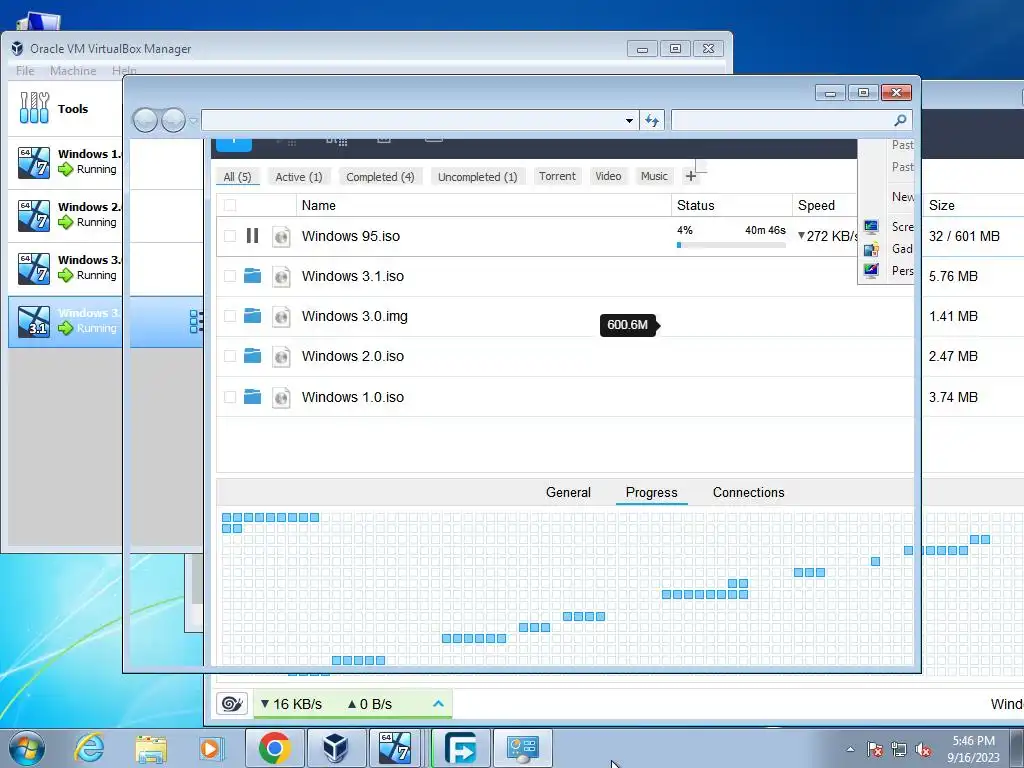Add a new filter tag with plus
The image size is (1024, 768).
point(690,176)
